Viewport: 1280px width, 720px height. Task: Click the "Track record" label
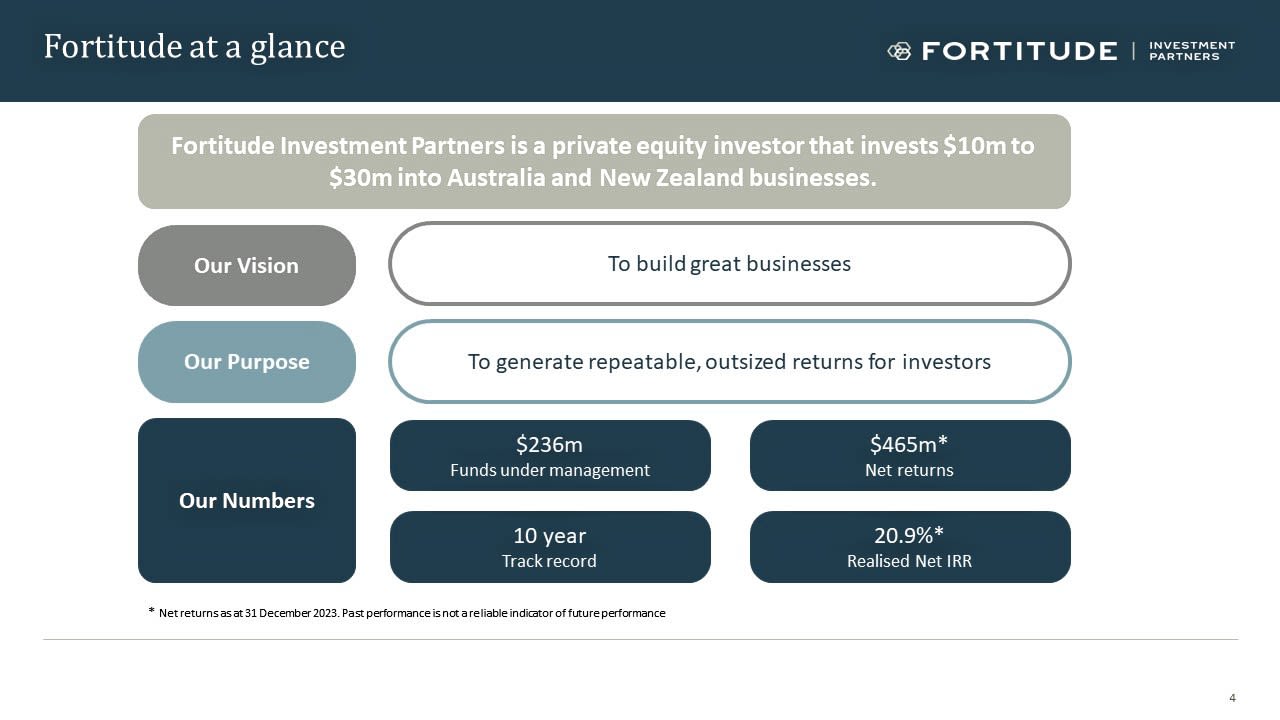pos(549,561)
